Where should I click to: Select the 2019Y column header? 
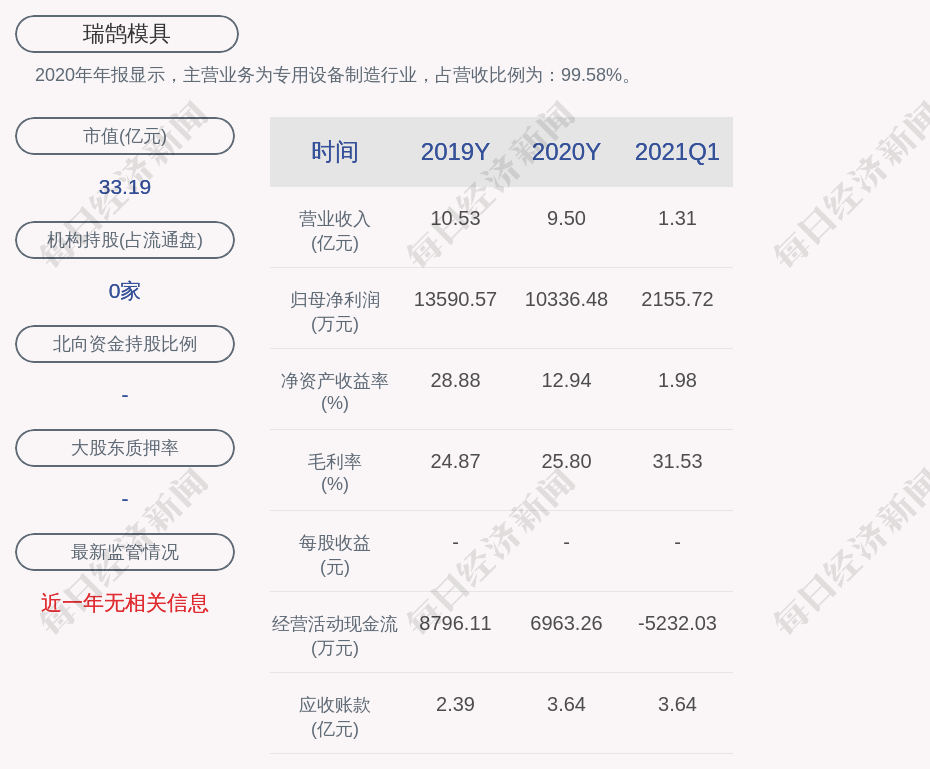point(455,152)
